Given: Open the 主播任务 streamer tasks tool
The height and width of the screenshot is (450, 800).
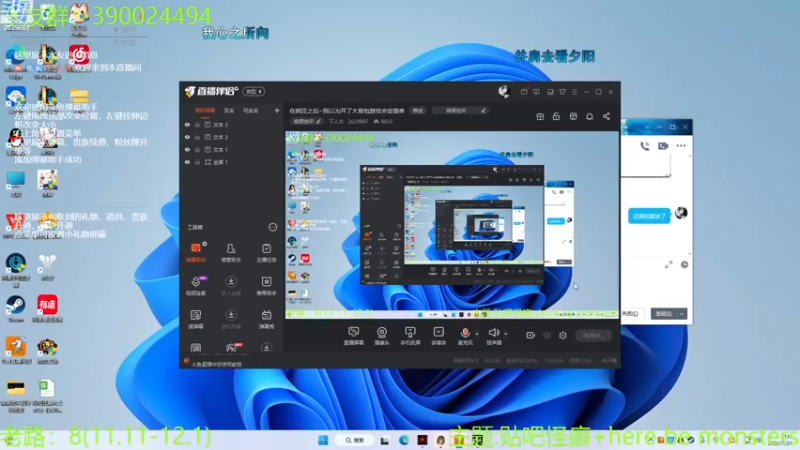Looking at the screenshot, I should pos(266,252).
